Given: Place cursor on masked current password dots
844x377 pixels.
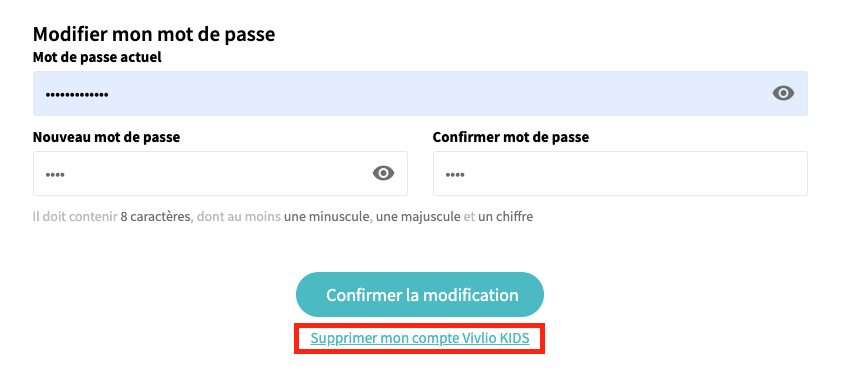Looking at the screenshot, I should point(76,95).
